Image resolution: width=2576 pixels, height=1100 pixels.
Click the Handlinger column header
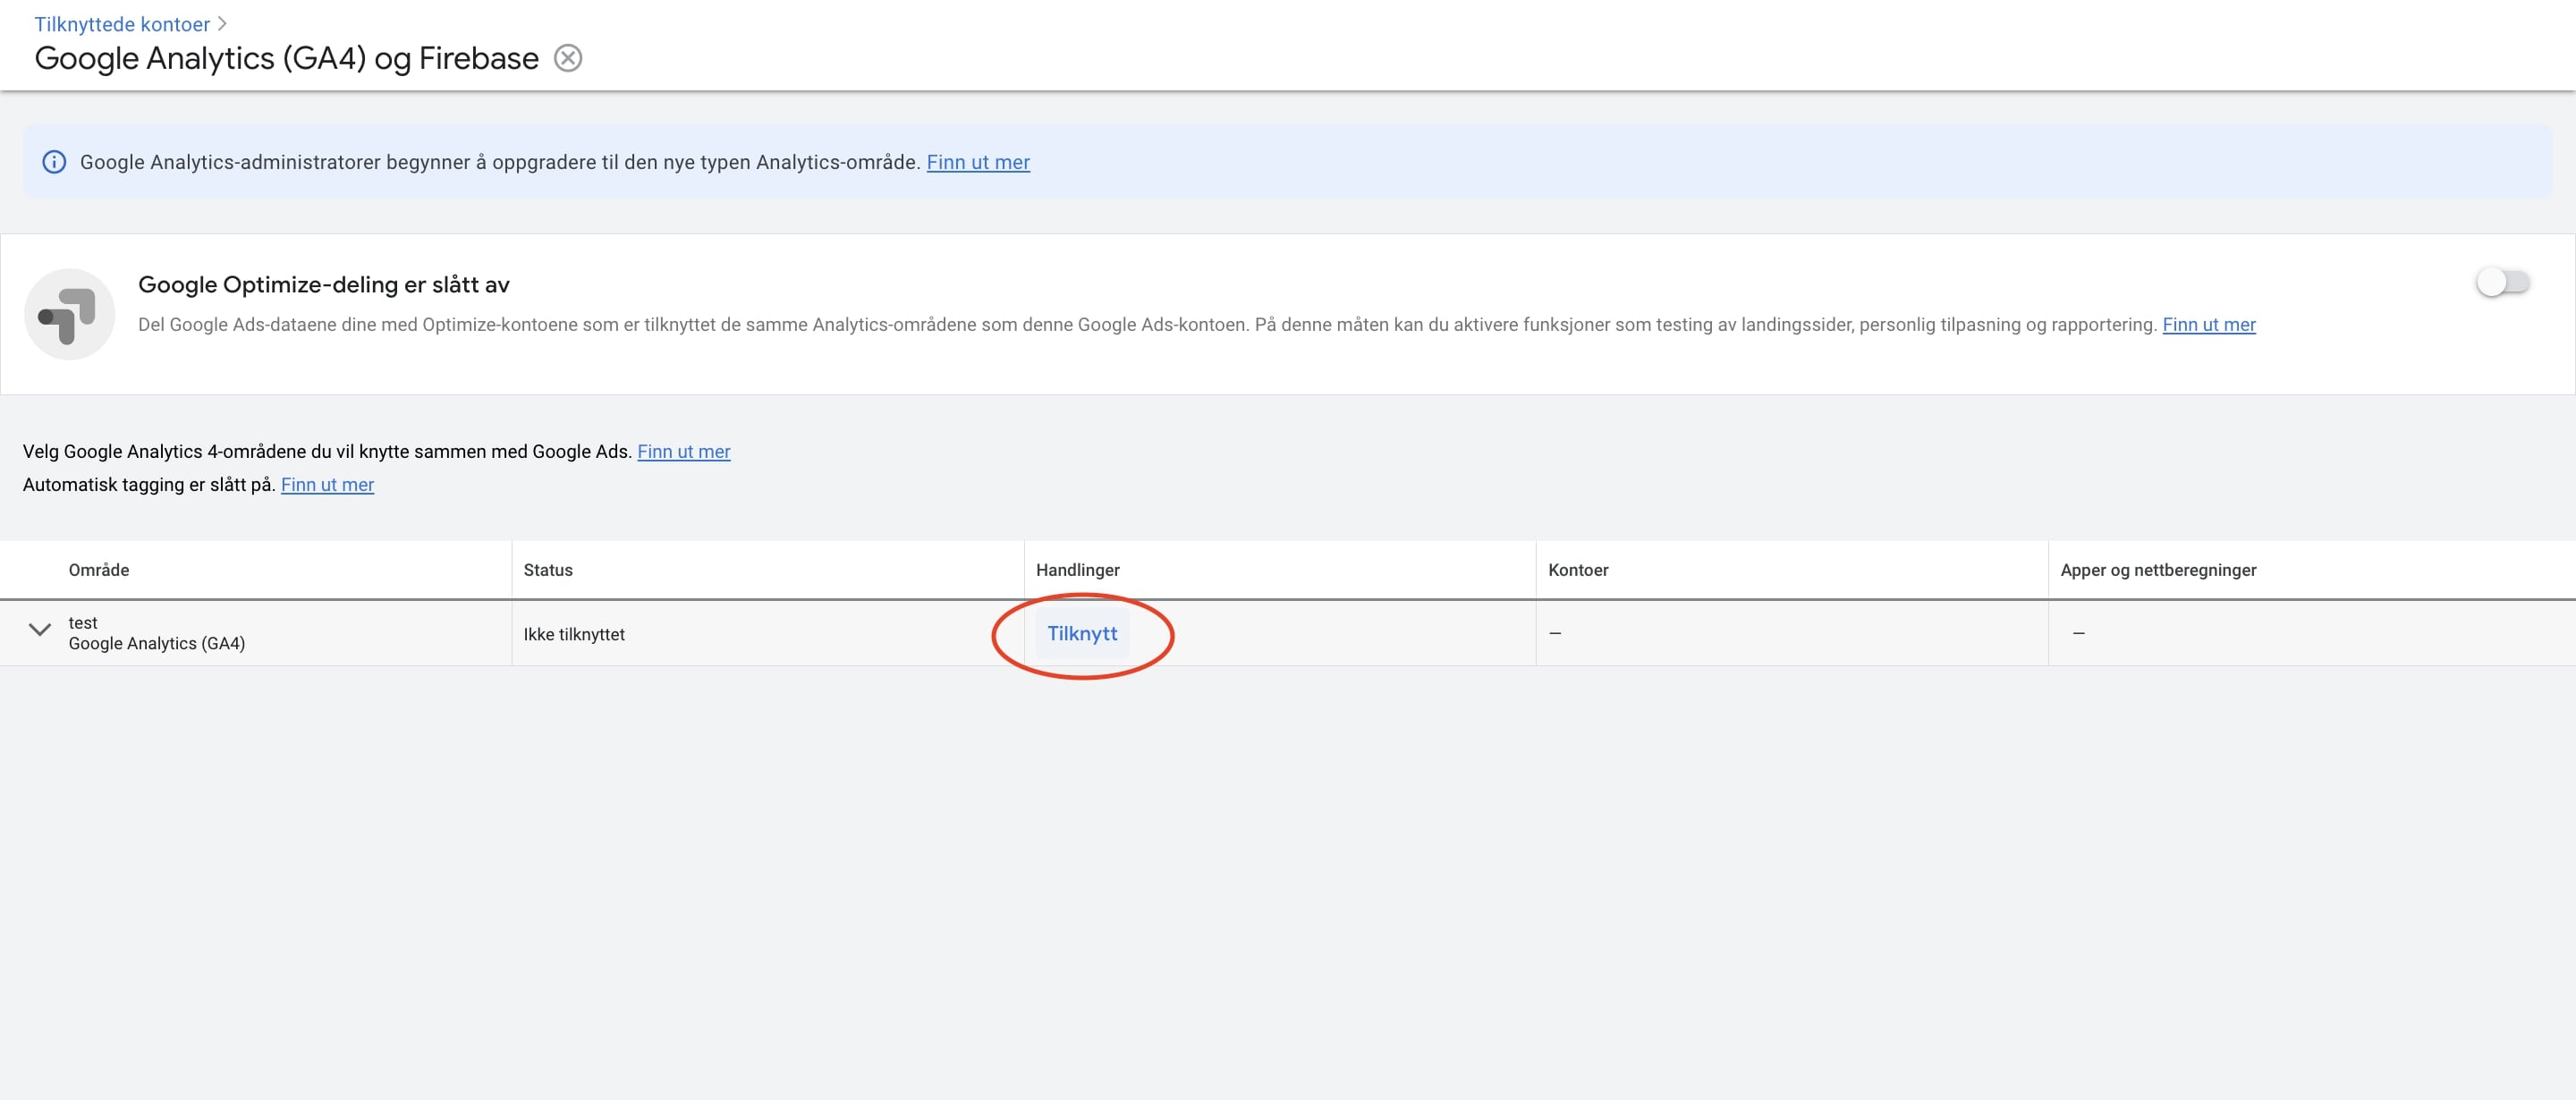pyautogui.click(x=1077, y=570)
